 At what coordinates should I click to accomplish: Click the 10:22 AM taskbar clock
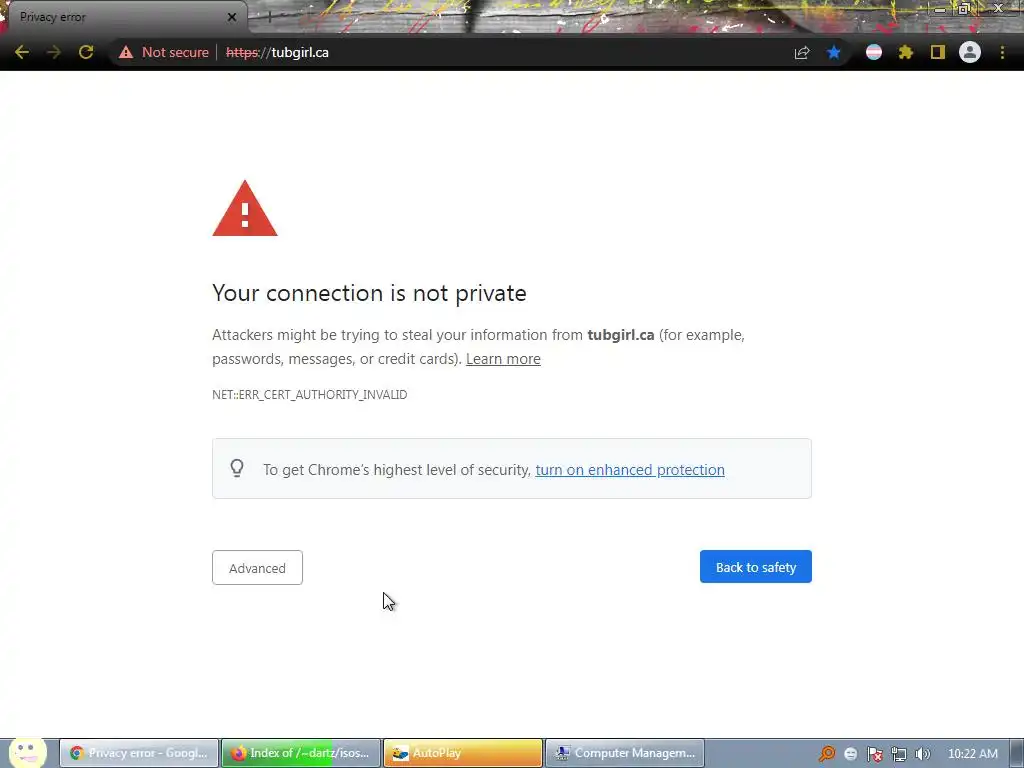[972, 754]
